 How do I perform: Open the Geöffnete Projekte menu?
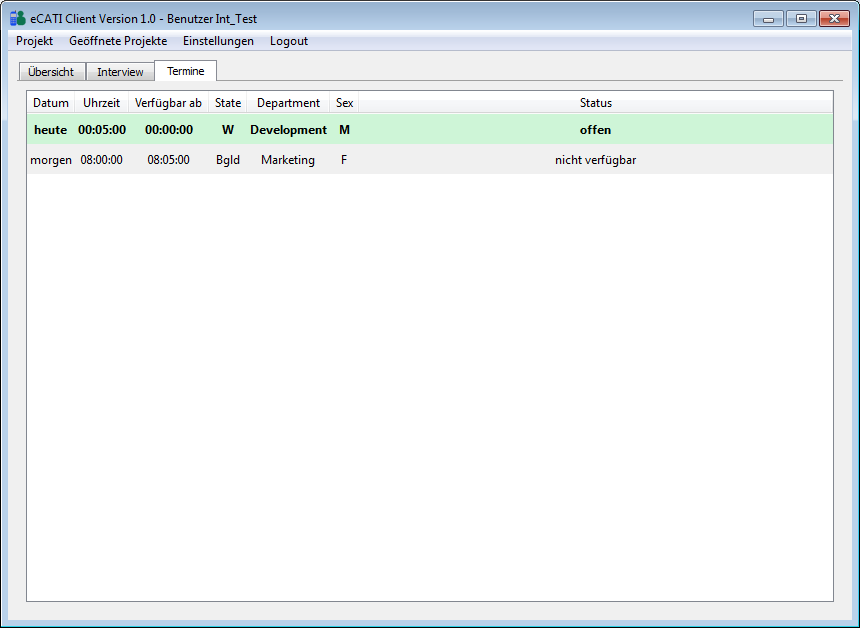pyautogui.click(x=118, y=41)
